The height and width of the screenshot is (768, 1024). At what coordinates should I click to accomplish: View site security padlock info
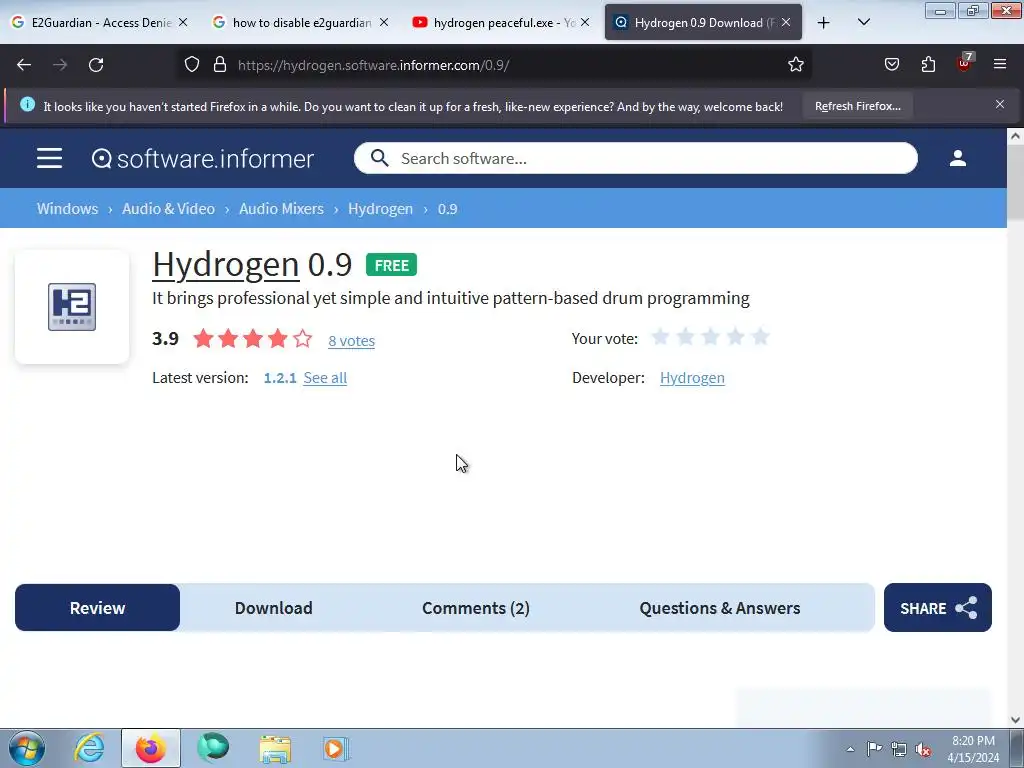coord(220,65)
